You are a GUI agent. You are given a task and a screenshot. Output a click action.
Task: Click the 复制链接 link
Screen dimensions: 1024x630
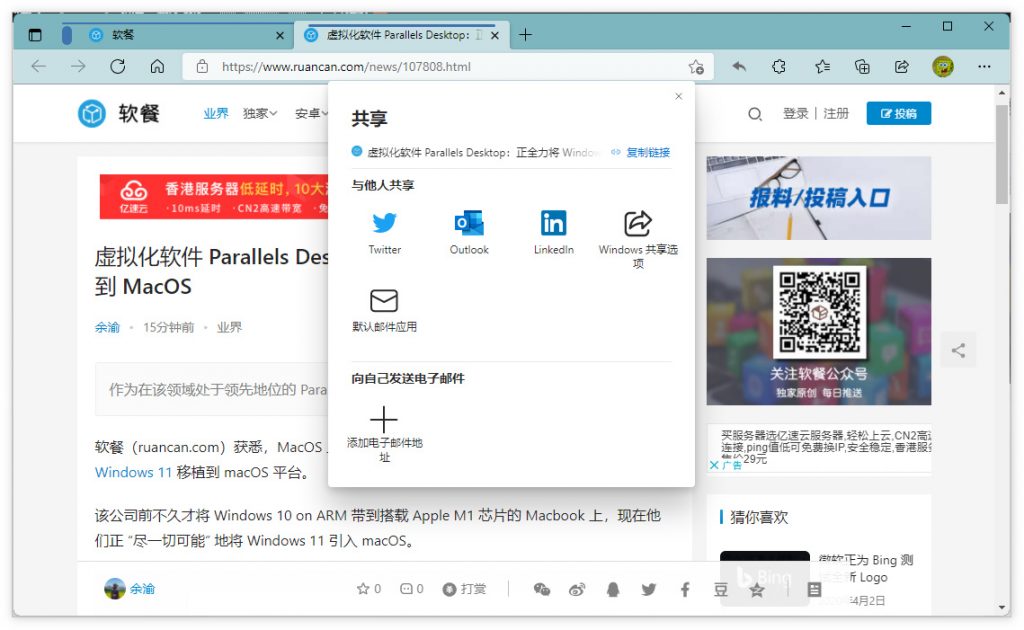click(x=648, y=152)
